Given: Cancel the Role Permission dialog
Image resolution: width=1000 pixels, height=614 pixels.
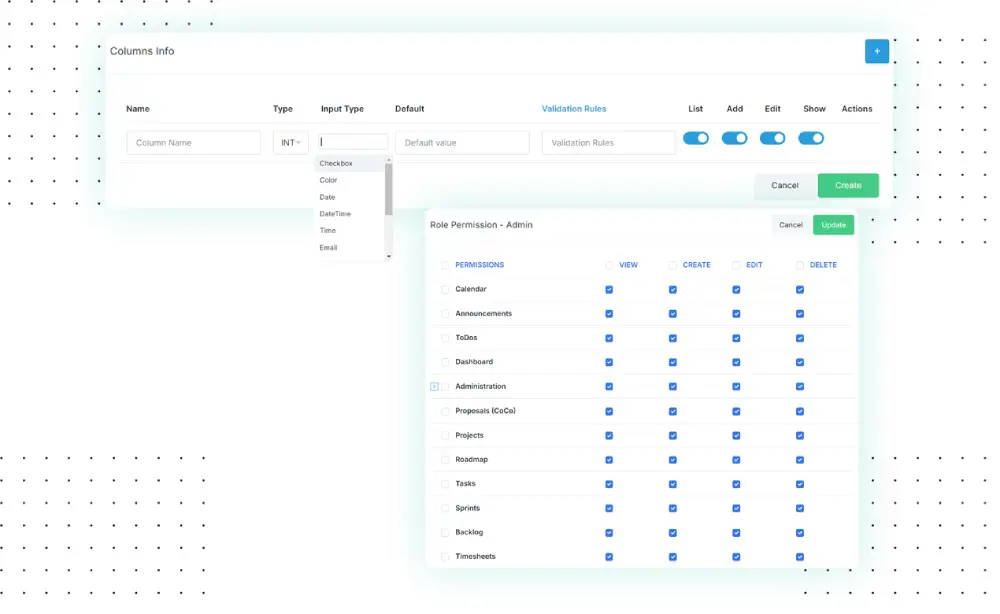Looking at the screenshot, I should (791, 225).
